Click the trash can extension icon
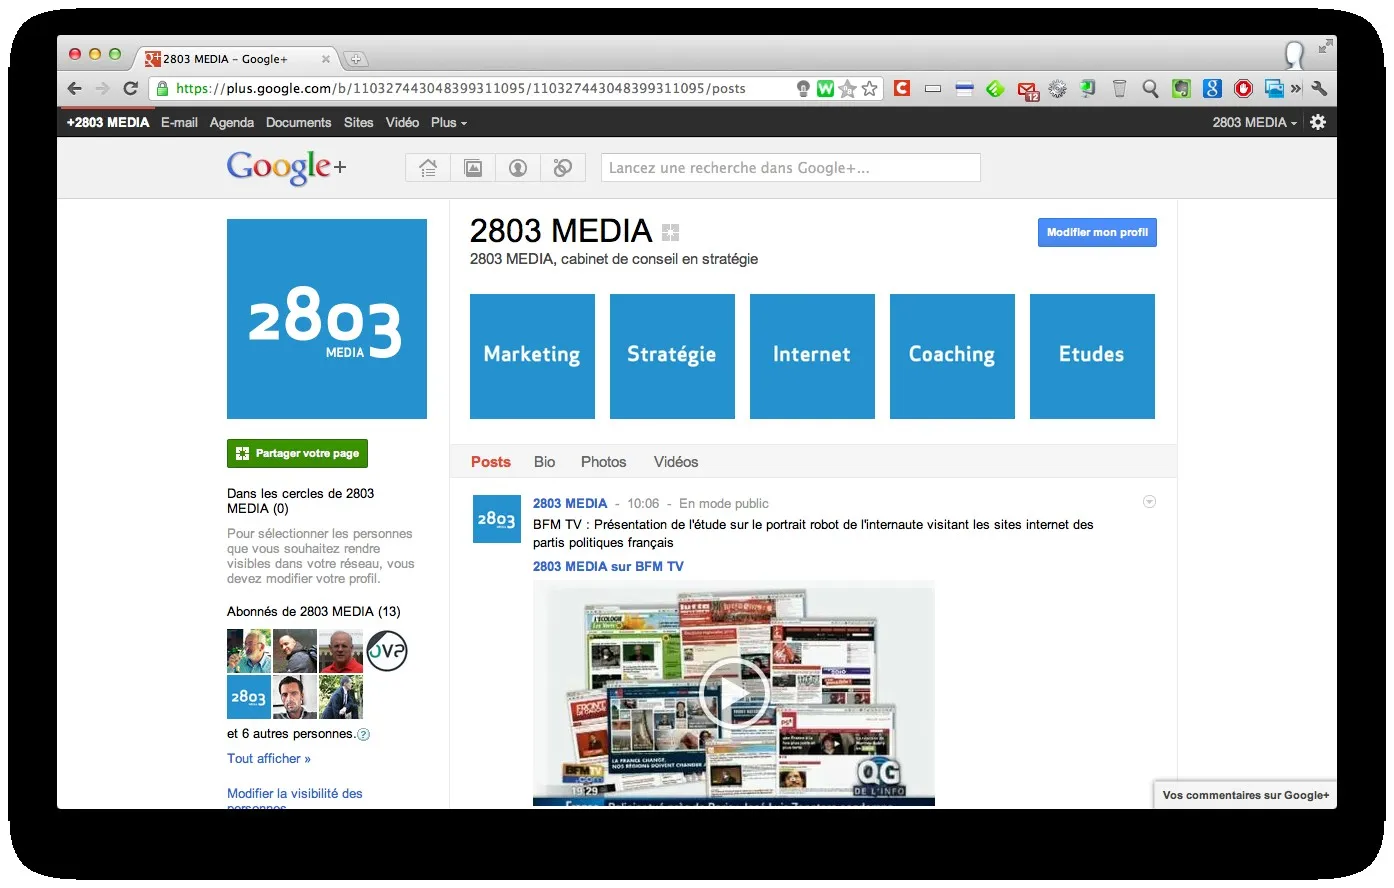Image resolution: width=1394 pixels, height=888 pixels. pyautogui.click(x=1119, y=89)
